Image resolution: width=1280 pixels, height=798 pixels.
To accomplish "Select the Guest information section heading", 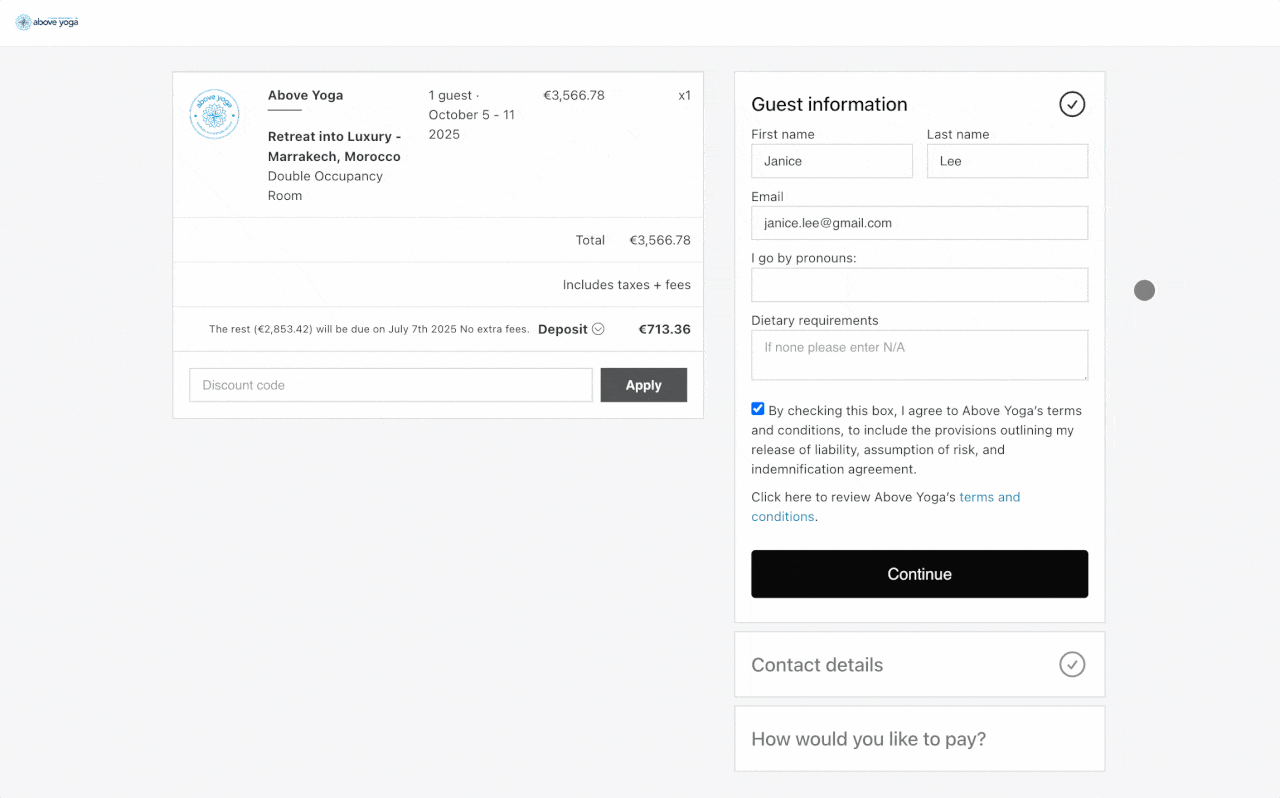I will 829,104.
